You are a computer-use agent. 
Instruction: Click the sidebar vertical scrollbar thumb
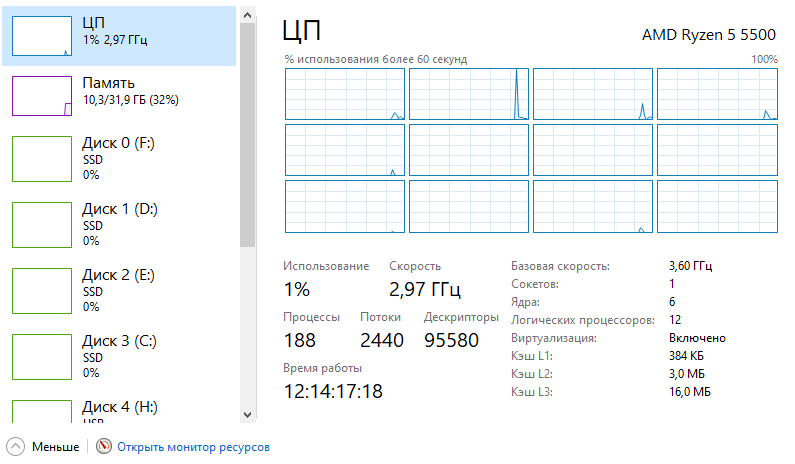pos(247,130)
